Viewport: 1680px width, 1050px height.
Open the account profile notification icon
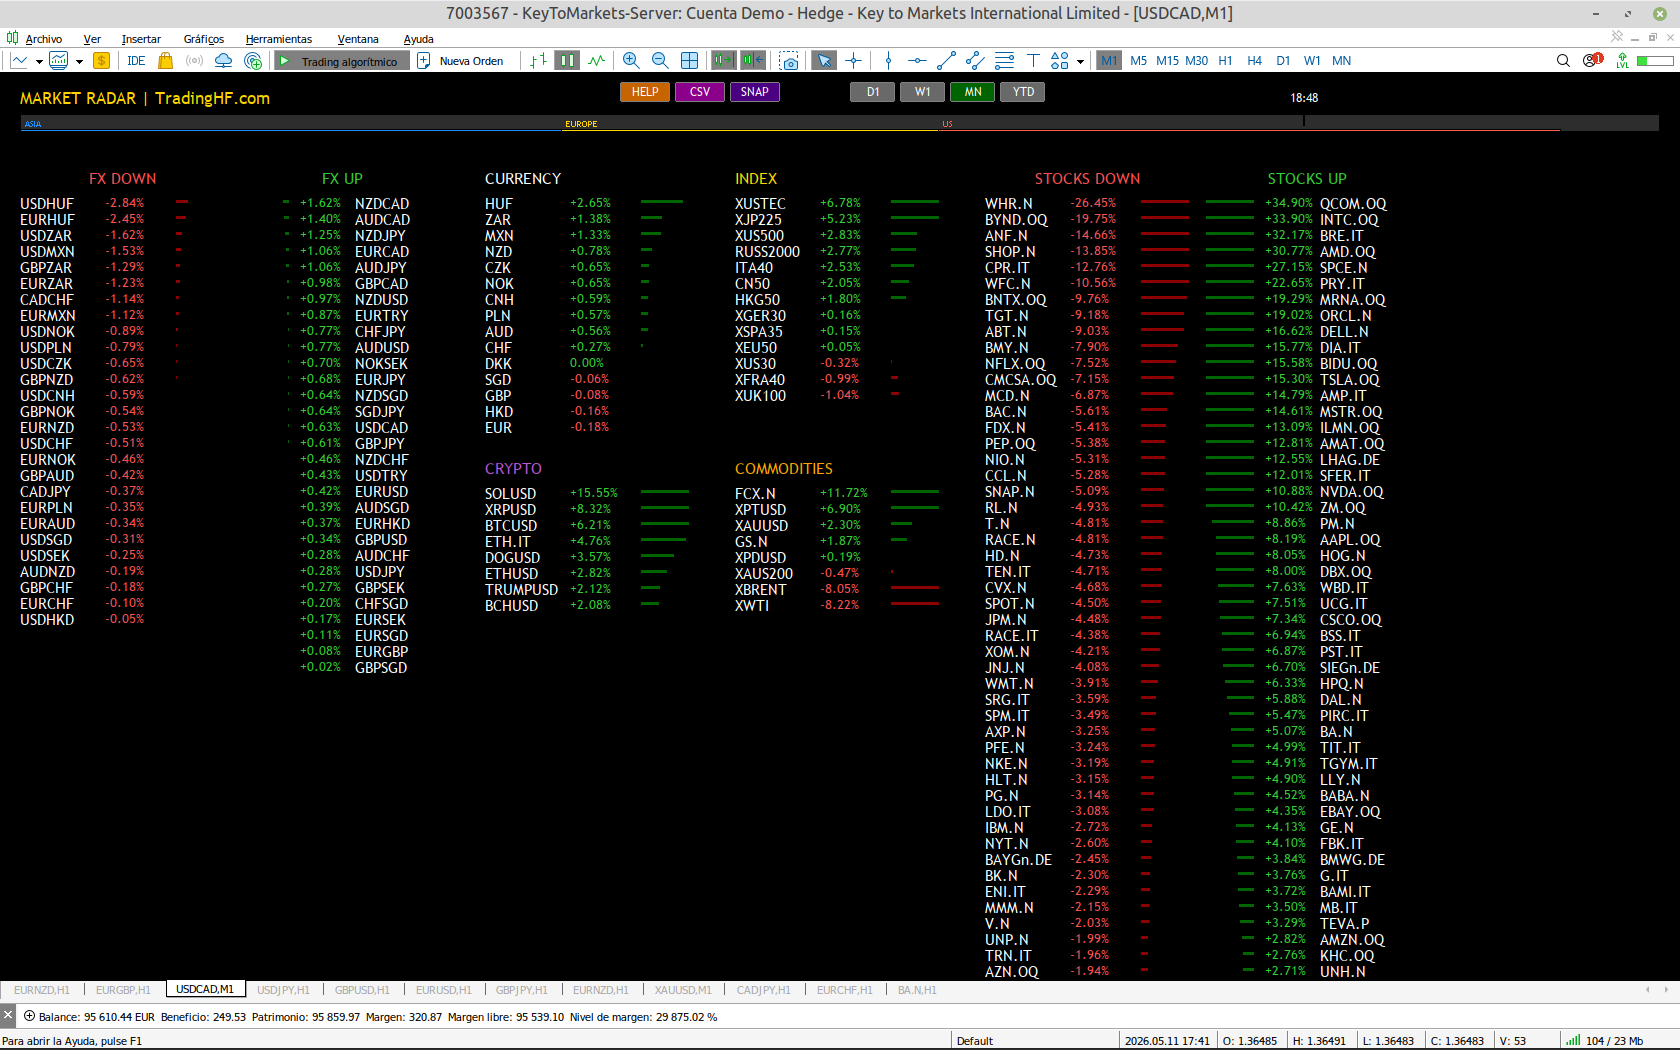tap(1592, 61)
